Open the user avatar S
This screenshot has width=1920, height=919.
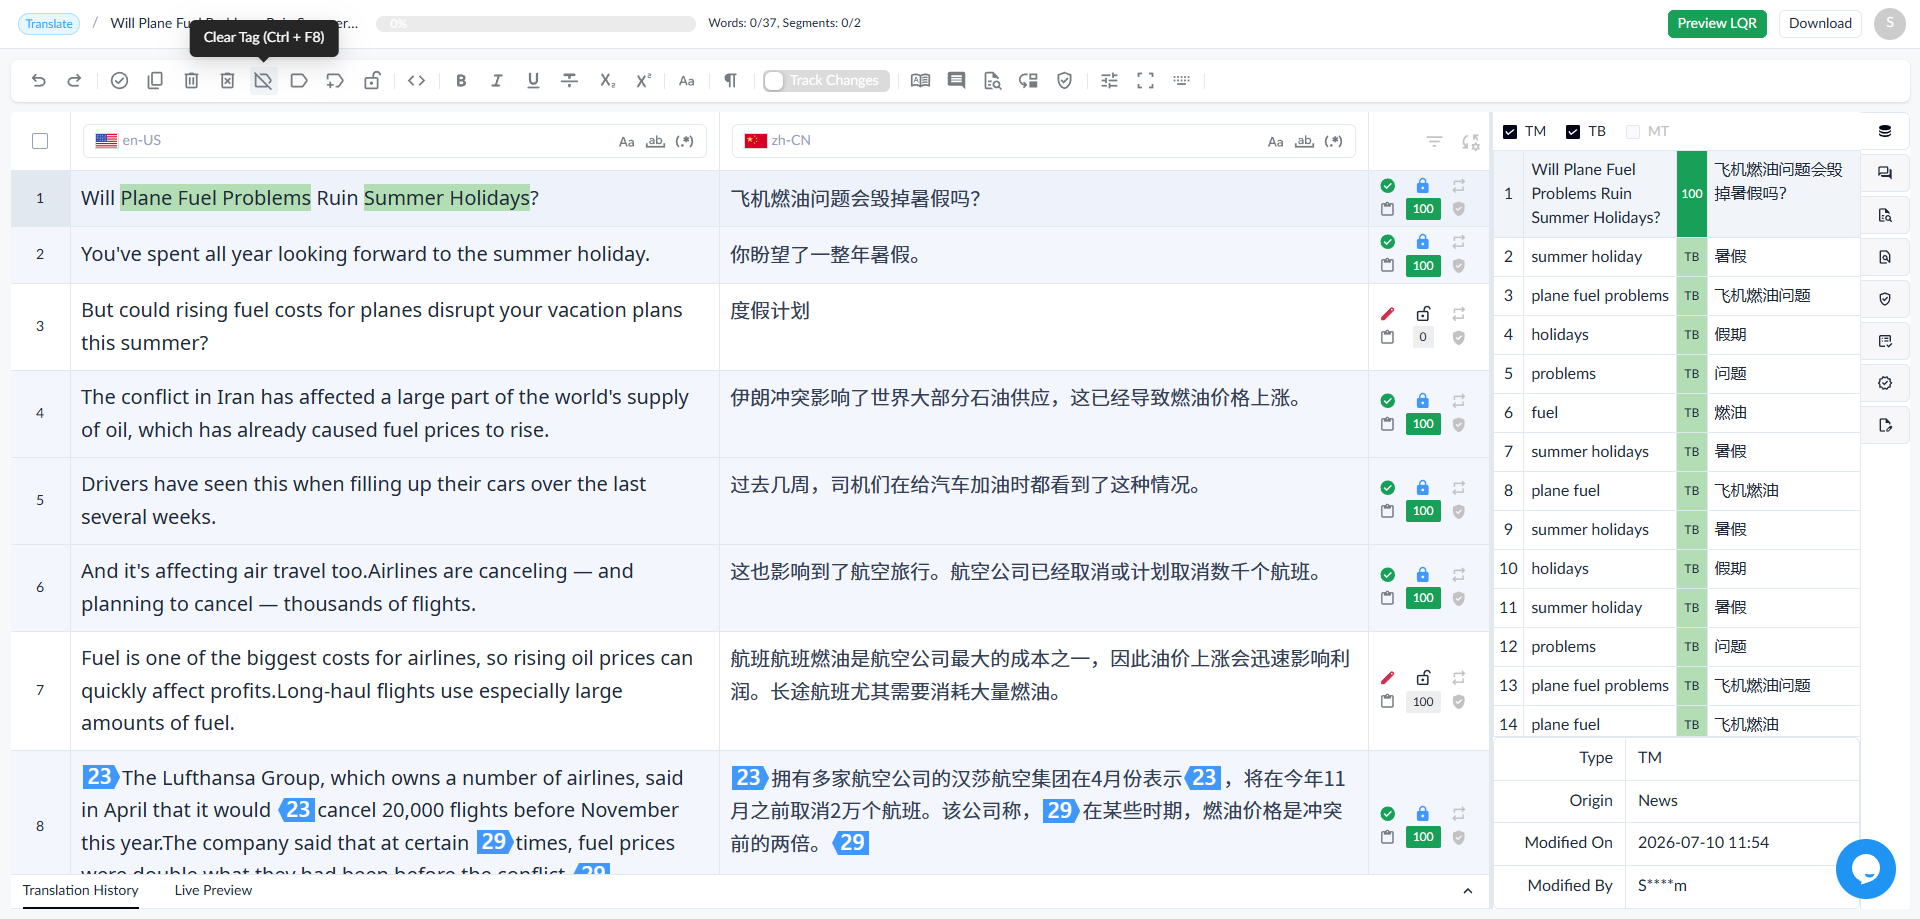[x=1889, y=24]
